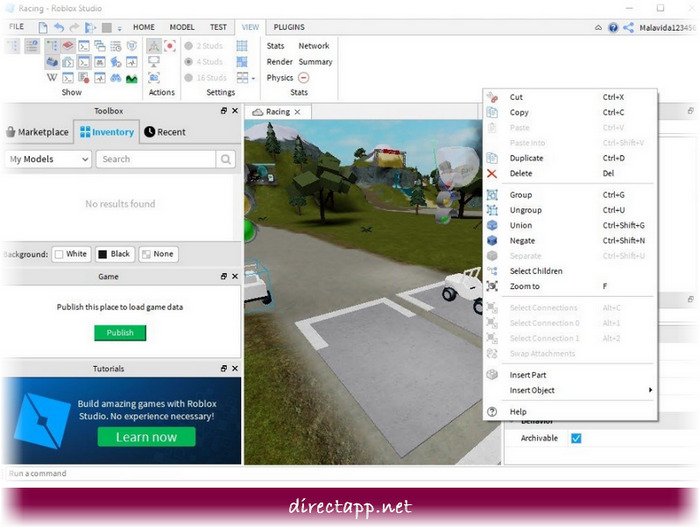Choose Duplicate from the context menu

coord(570,158)
